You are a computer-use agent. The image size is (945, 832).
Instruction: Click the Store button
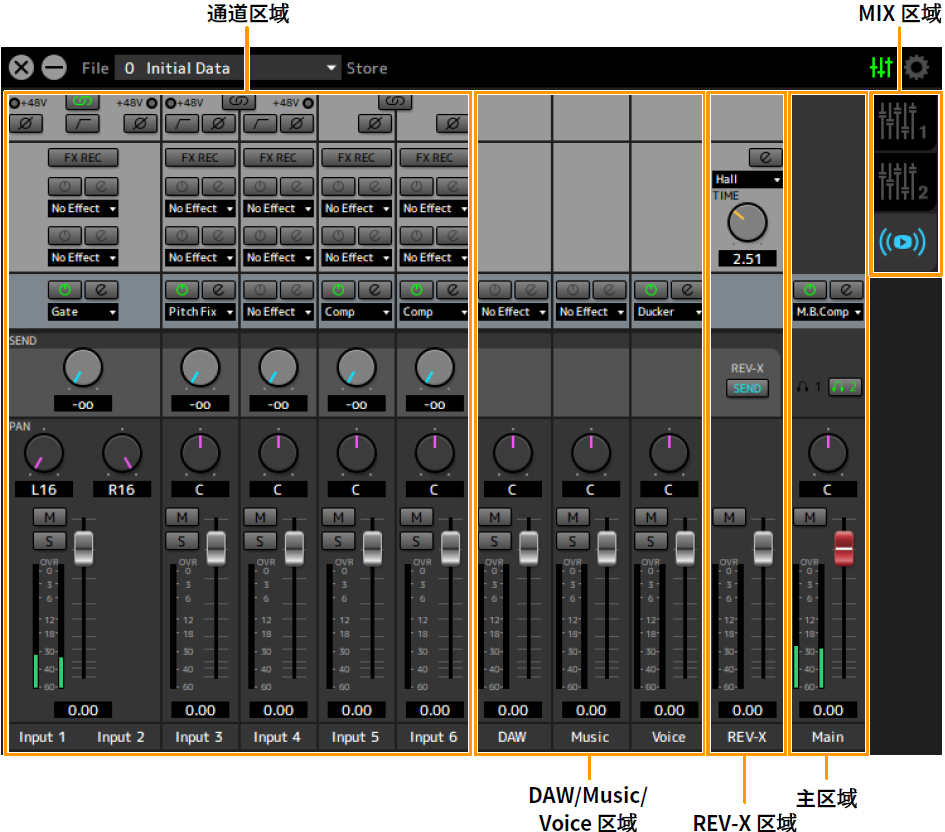(x=367, y=68)
